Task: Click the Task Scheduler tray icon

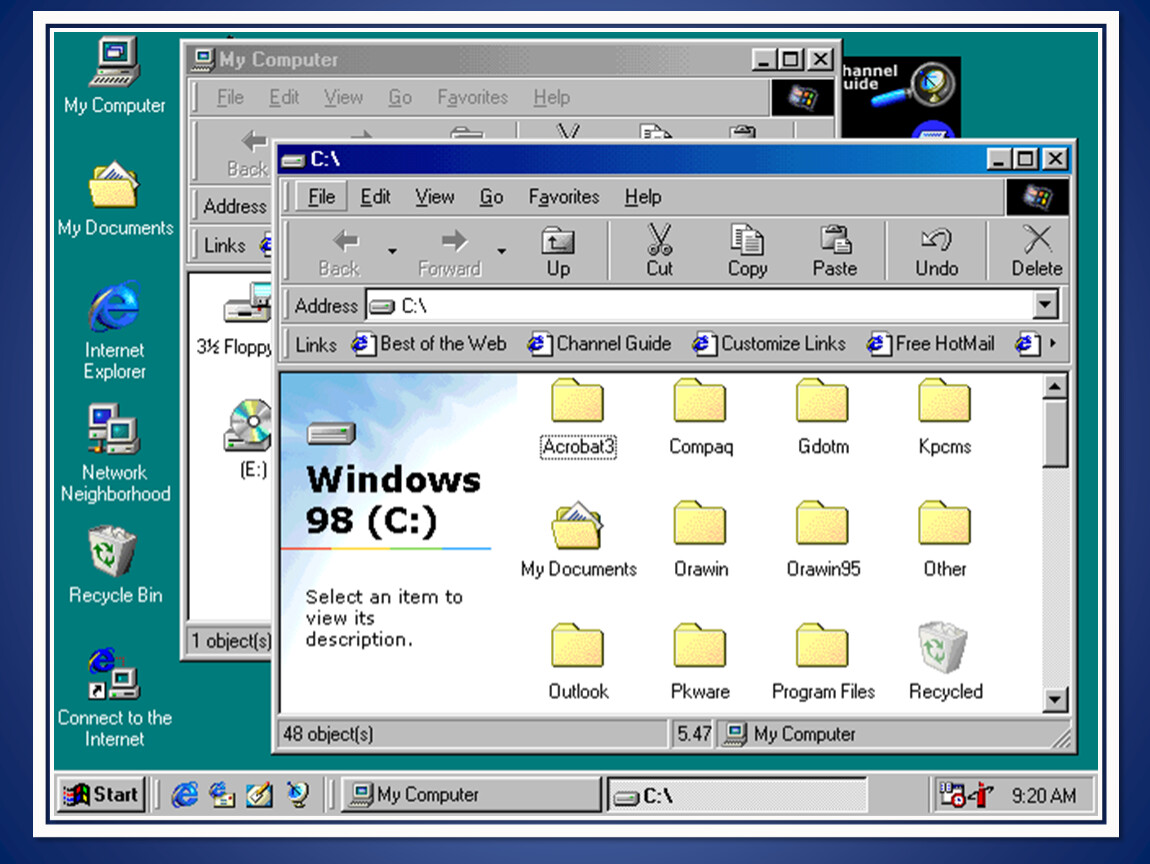Action: point(953,794)
